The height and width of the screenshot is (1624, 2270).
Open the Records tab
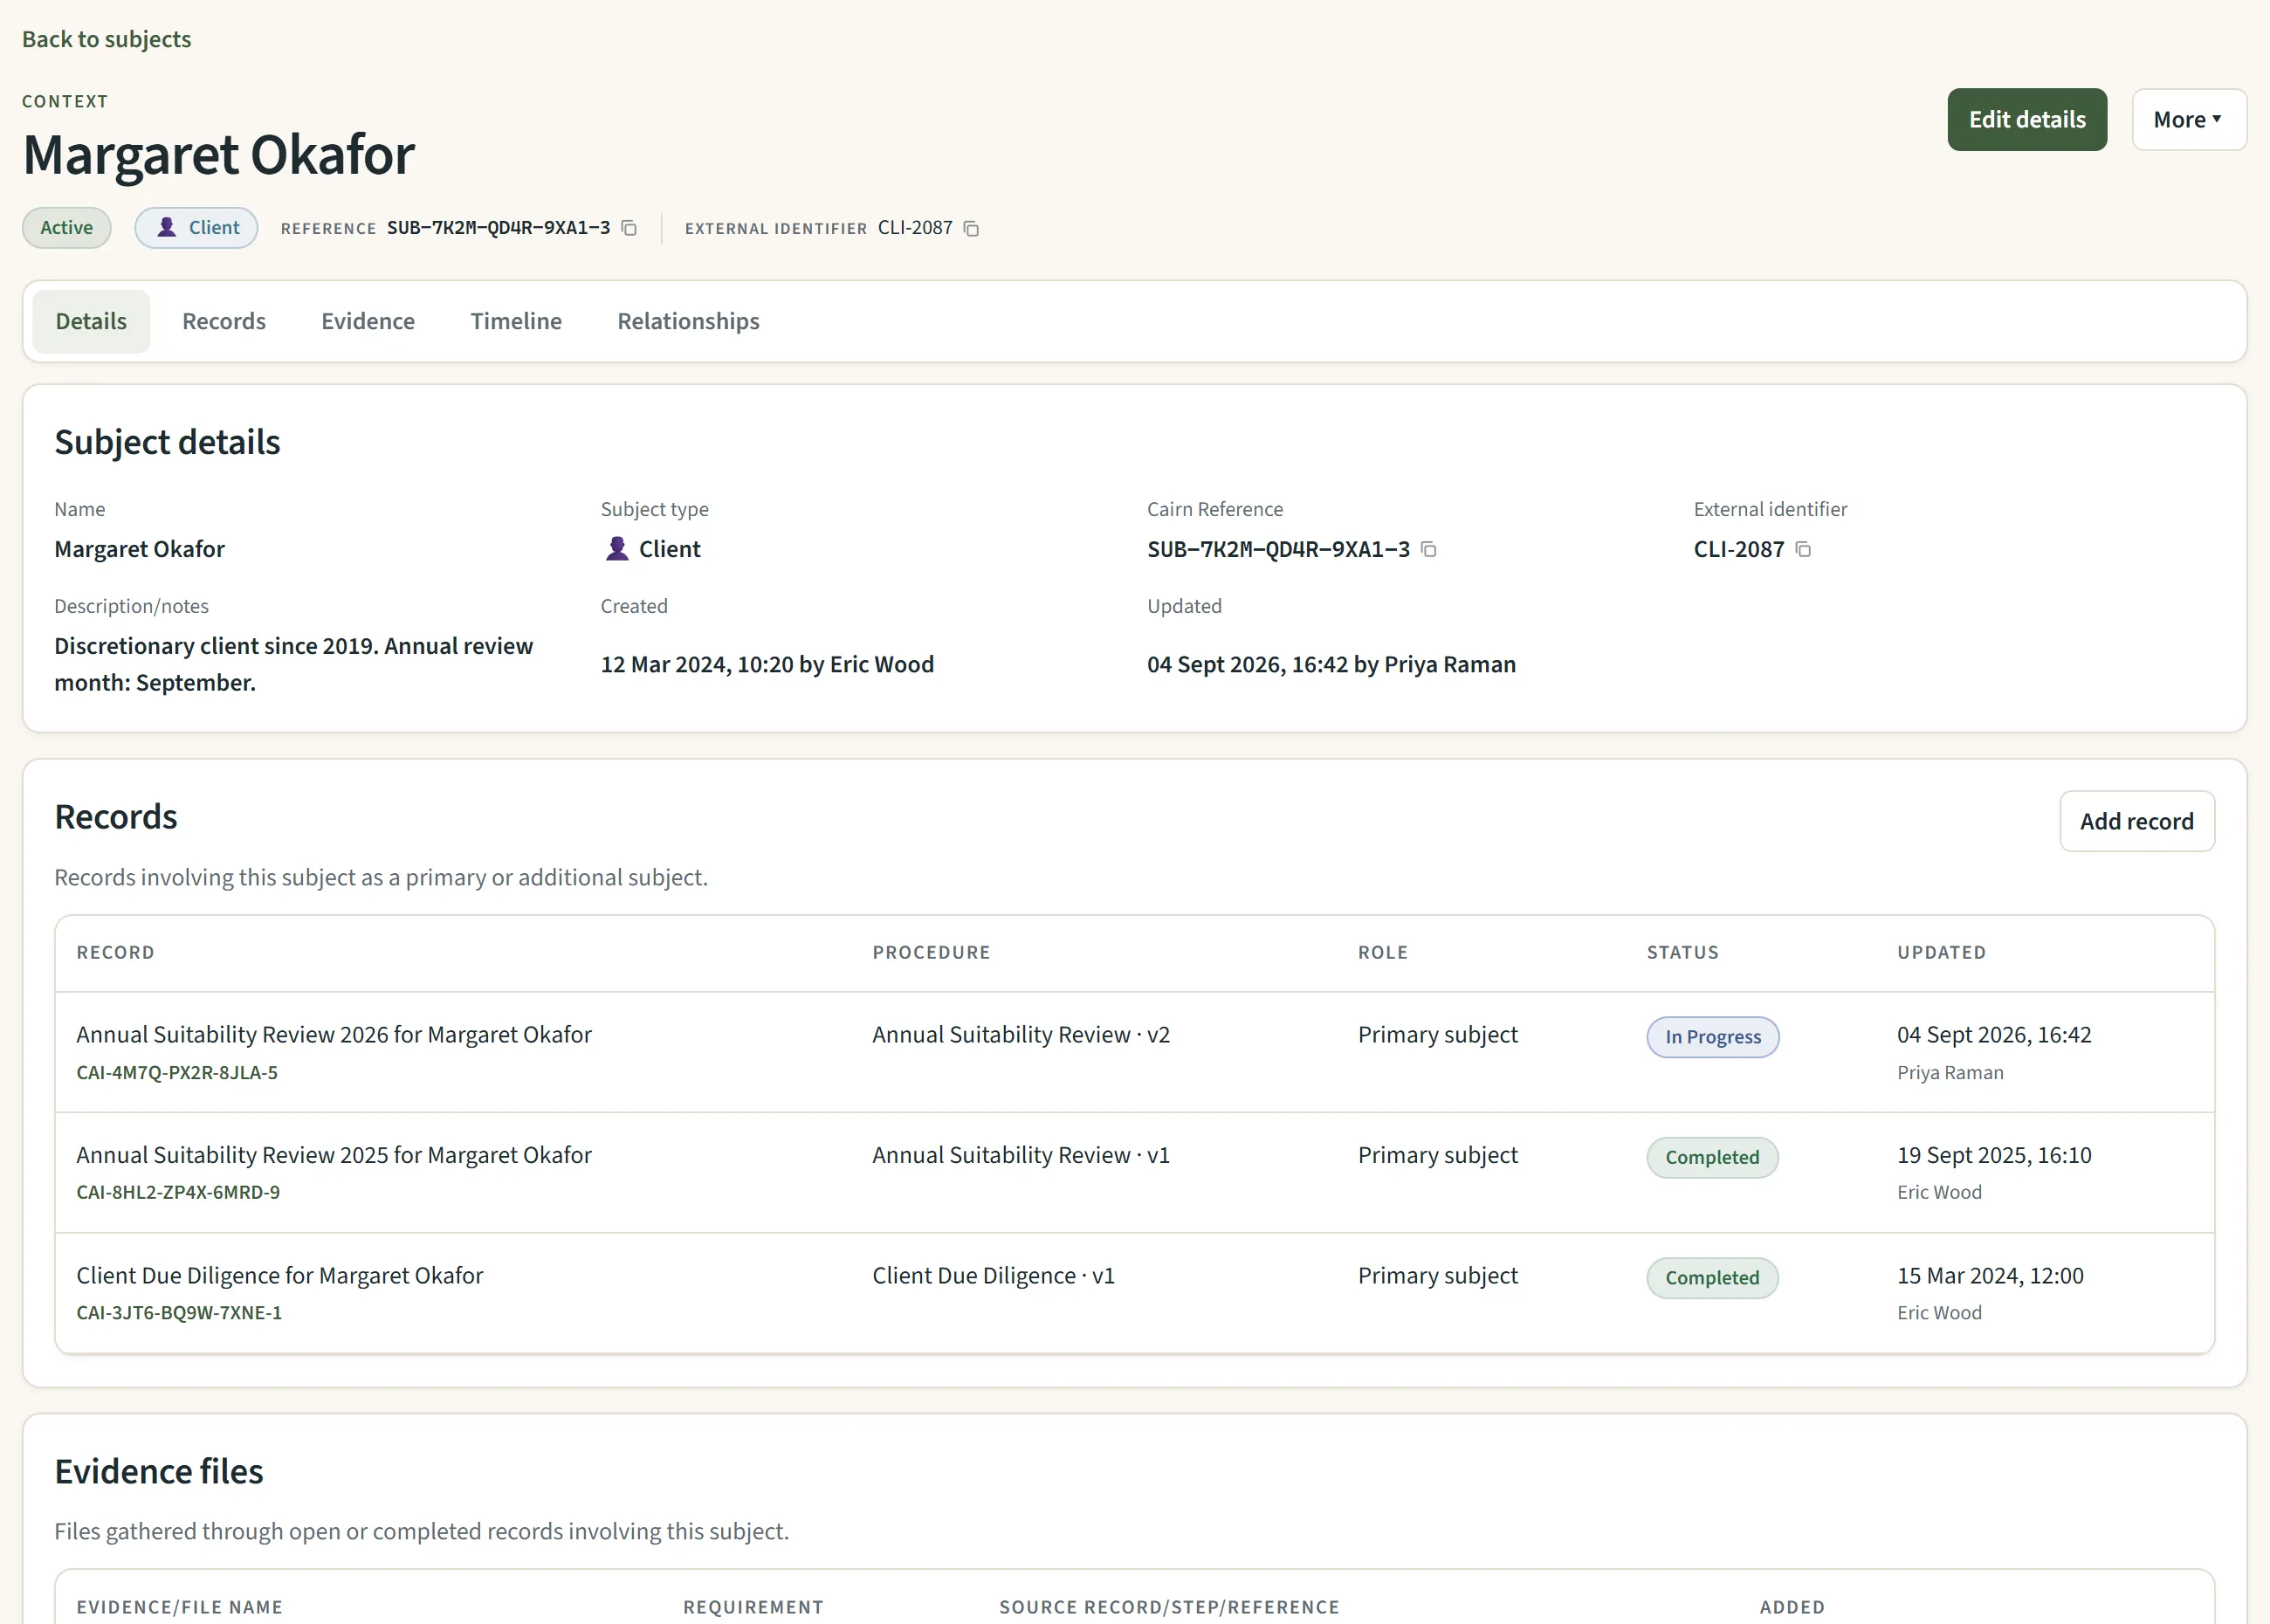[x=224, y=321]
